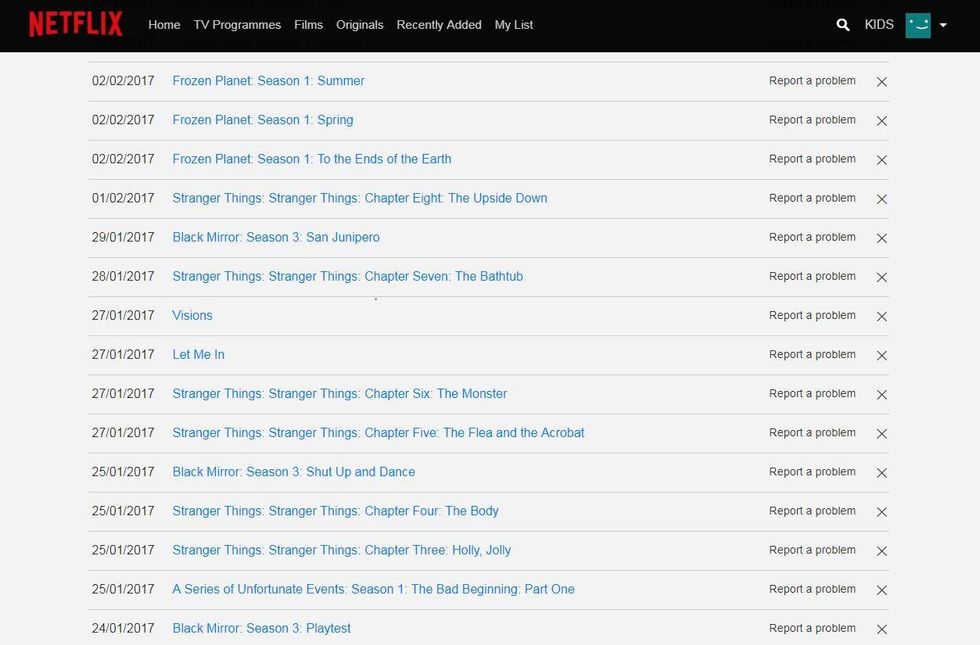The width and height of the screenshot is (980, 645).
Task: Click the 29/01/2017 date of San Junipero
Action: (123, 237)
